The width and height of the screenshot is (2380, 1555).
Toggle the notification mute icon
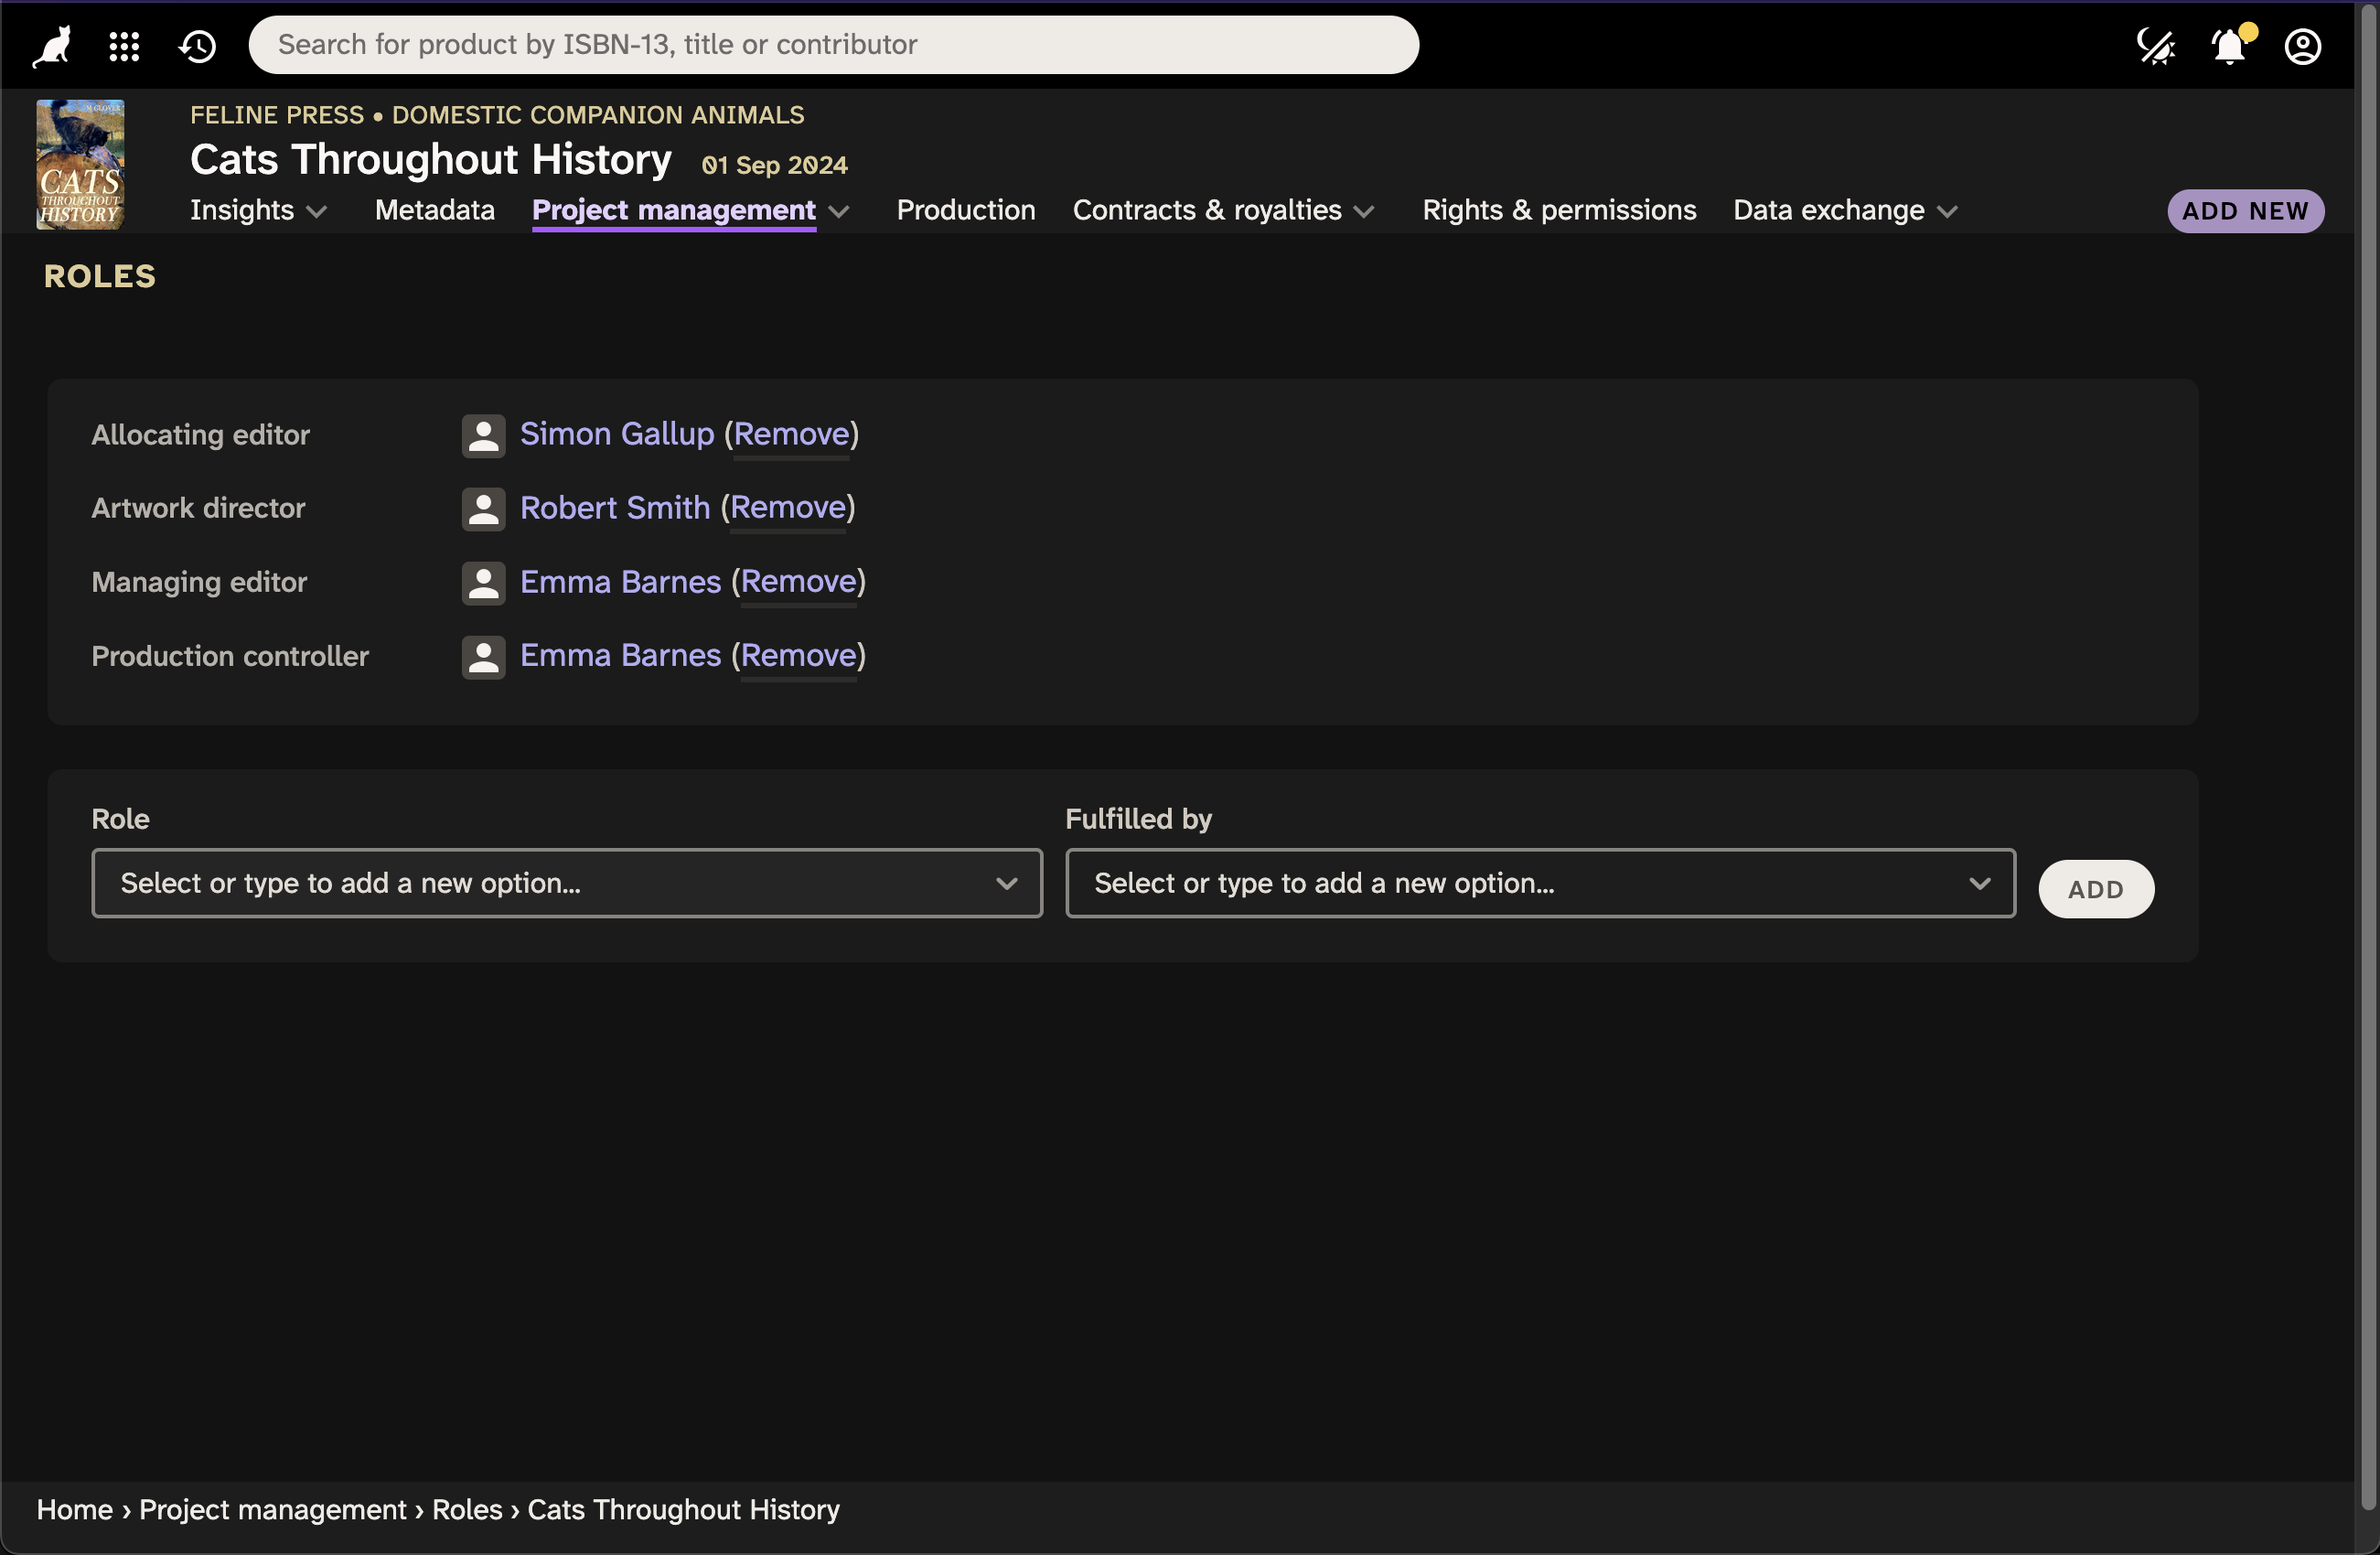2155,45
